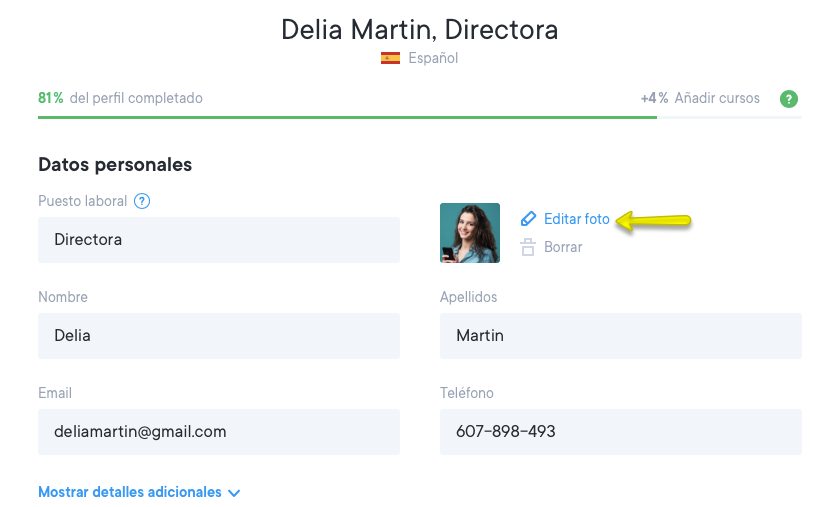Screen dimensions: 838x507
Task: Focus the Puesto laboral field containing Directora
Action: (x=218, y=240)
